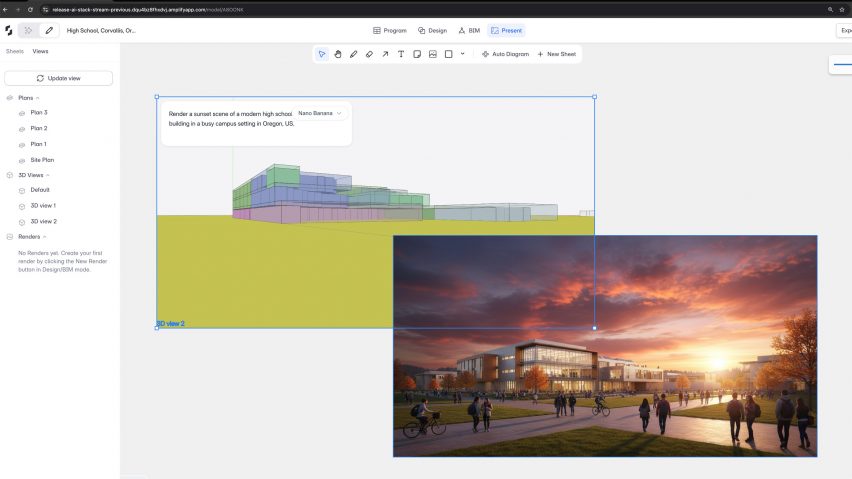Click the top-right selection handle of the frame
852x479 pixels.
coord(594,97)
